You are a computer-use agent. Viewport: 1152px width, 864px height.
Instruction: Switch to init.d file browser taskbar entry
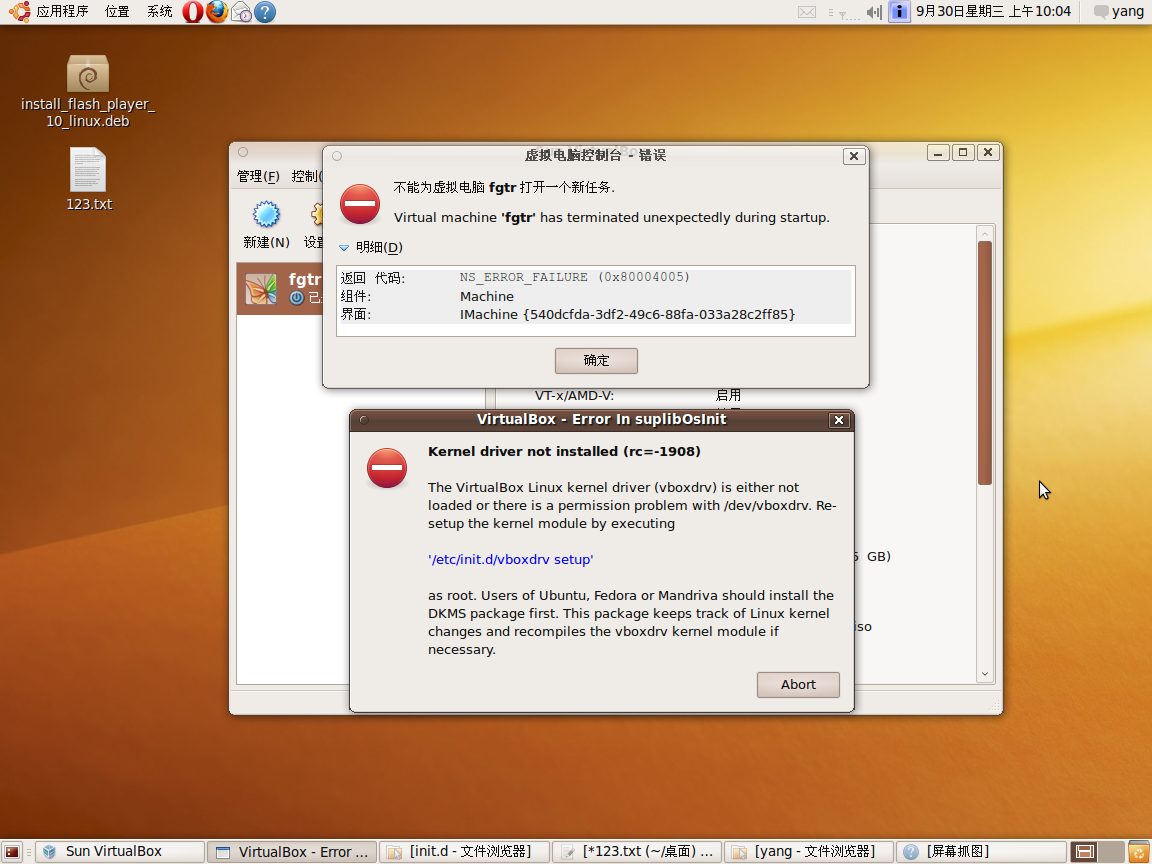[x=464, y=852]
